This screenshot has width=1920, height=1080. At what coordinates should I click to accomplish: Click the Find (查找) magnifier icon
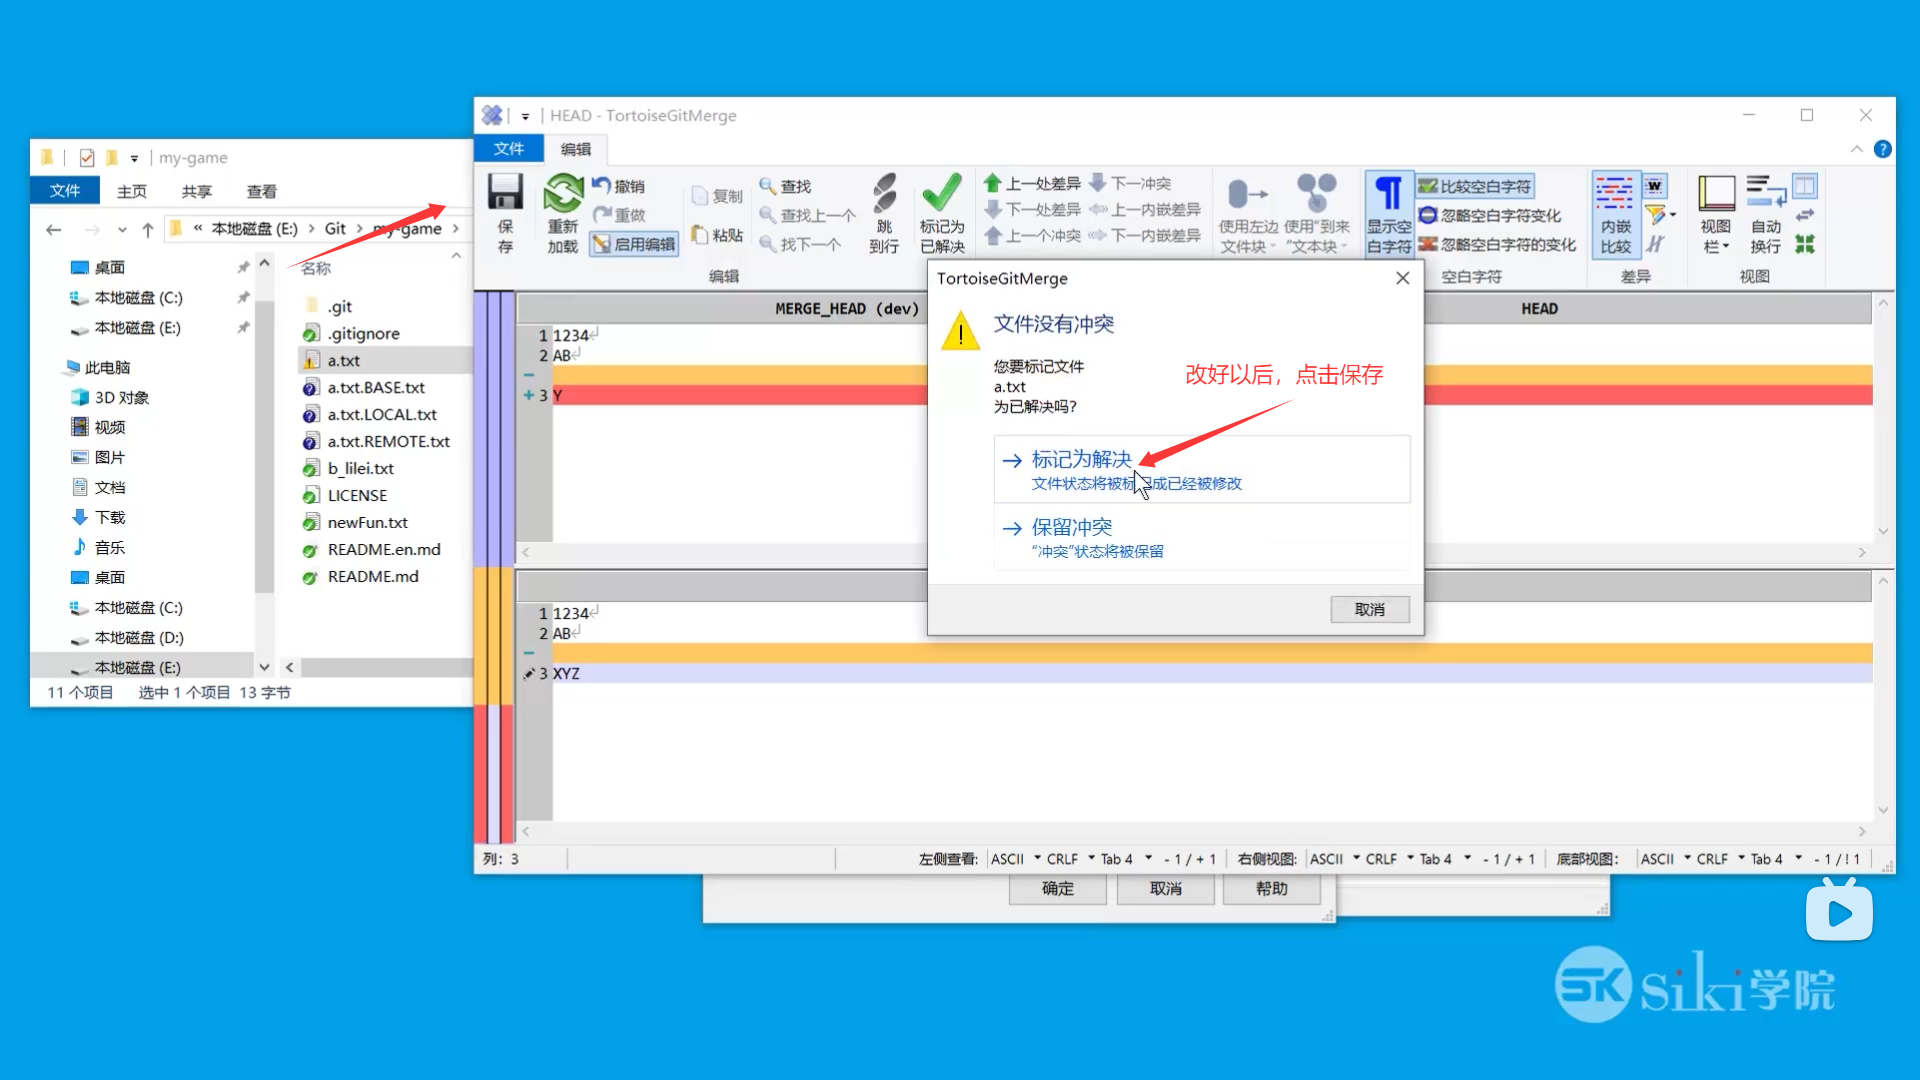(x=768, y=186)
